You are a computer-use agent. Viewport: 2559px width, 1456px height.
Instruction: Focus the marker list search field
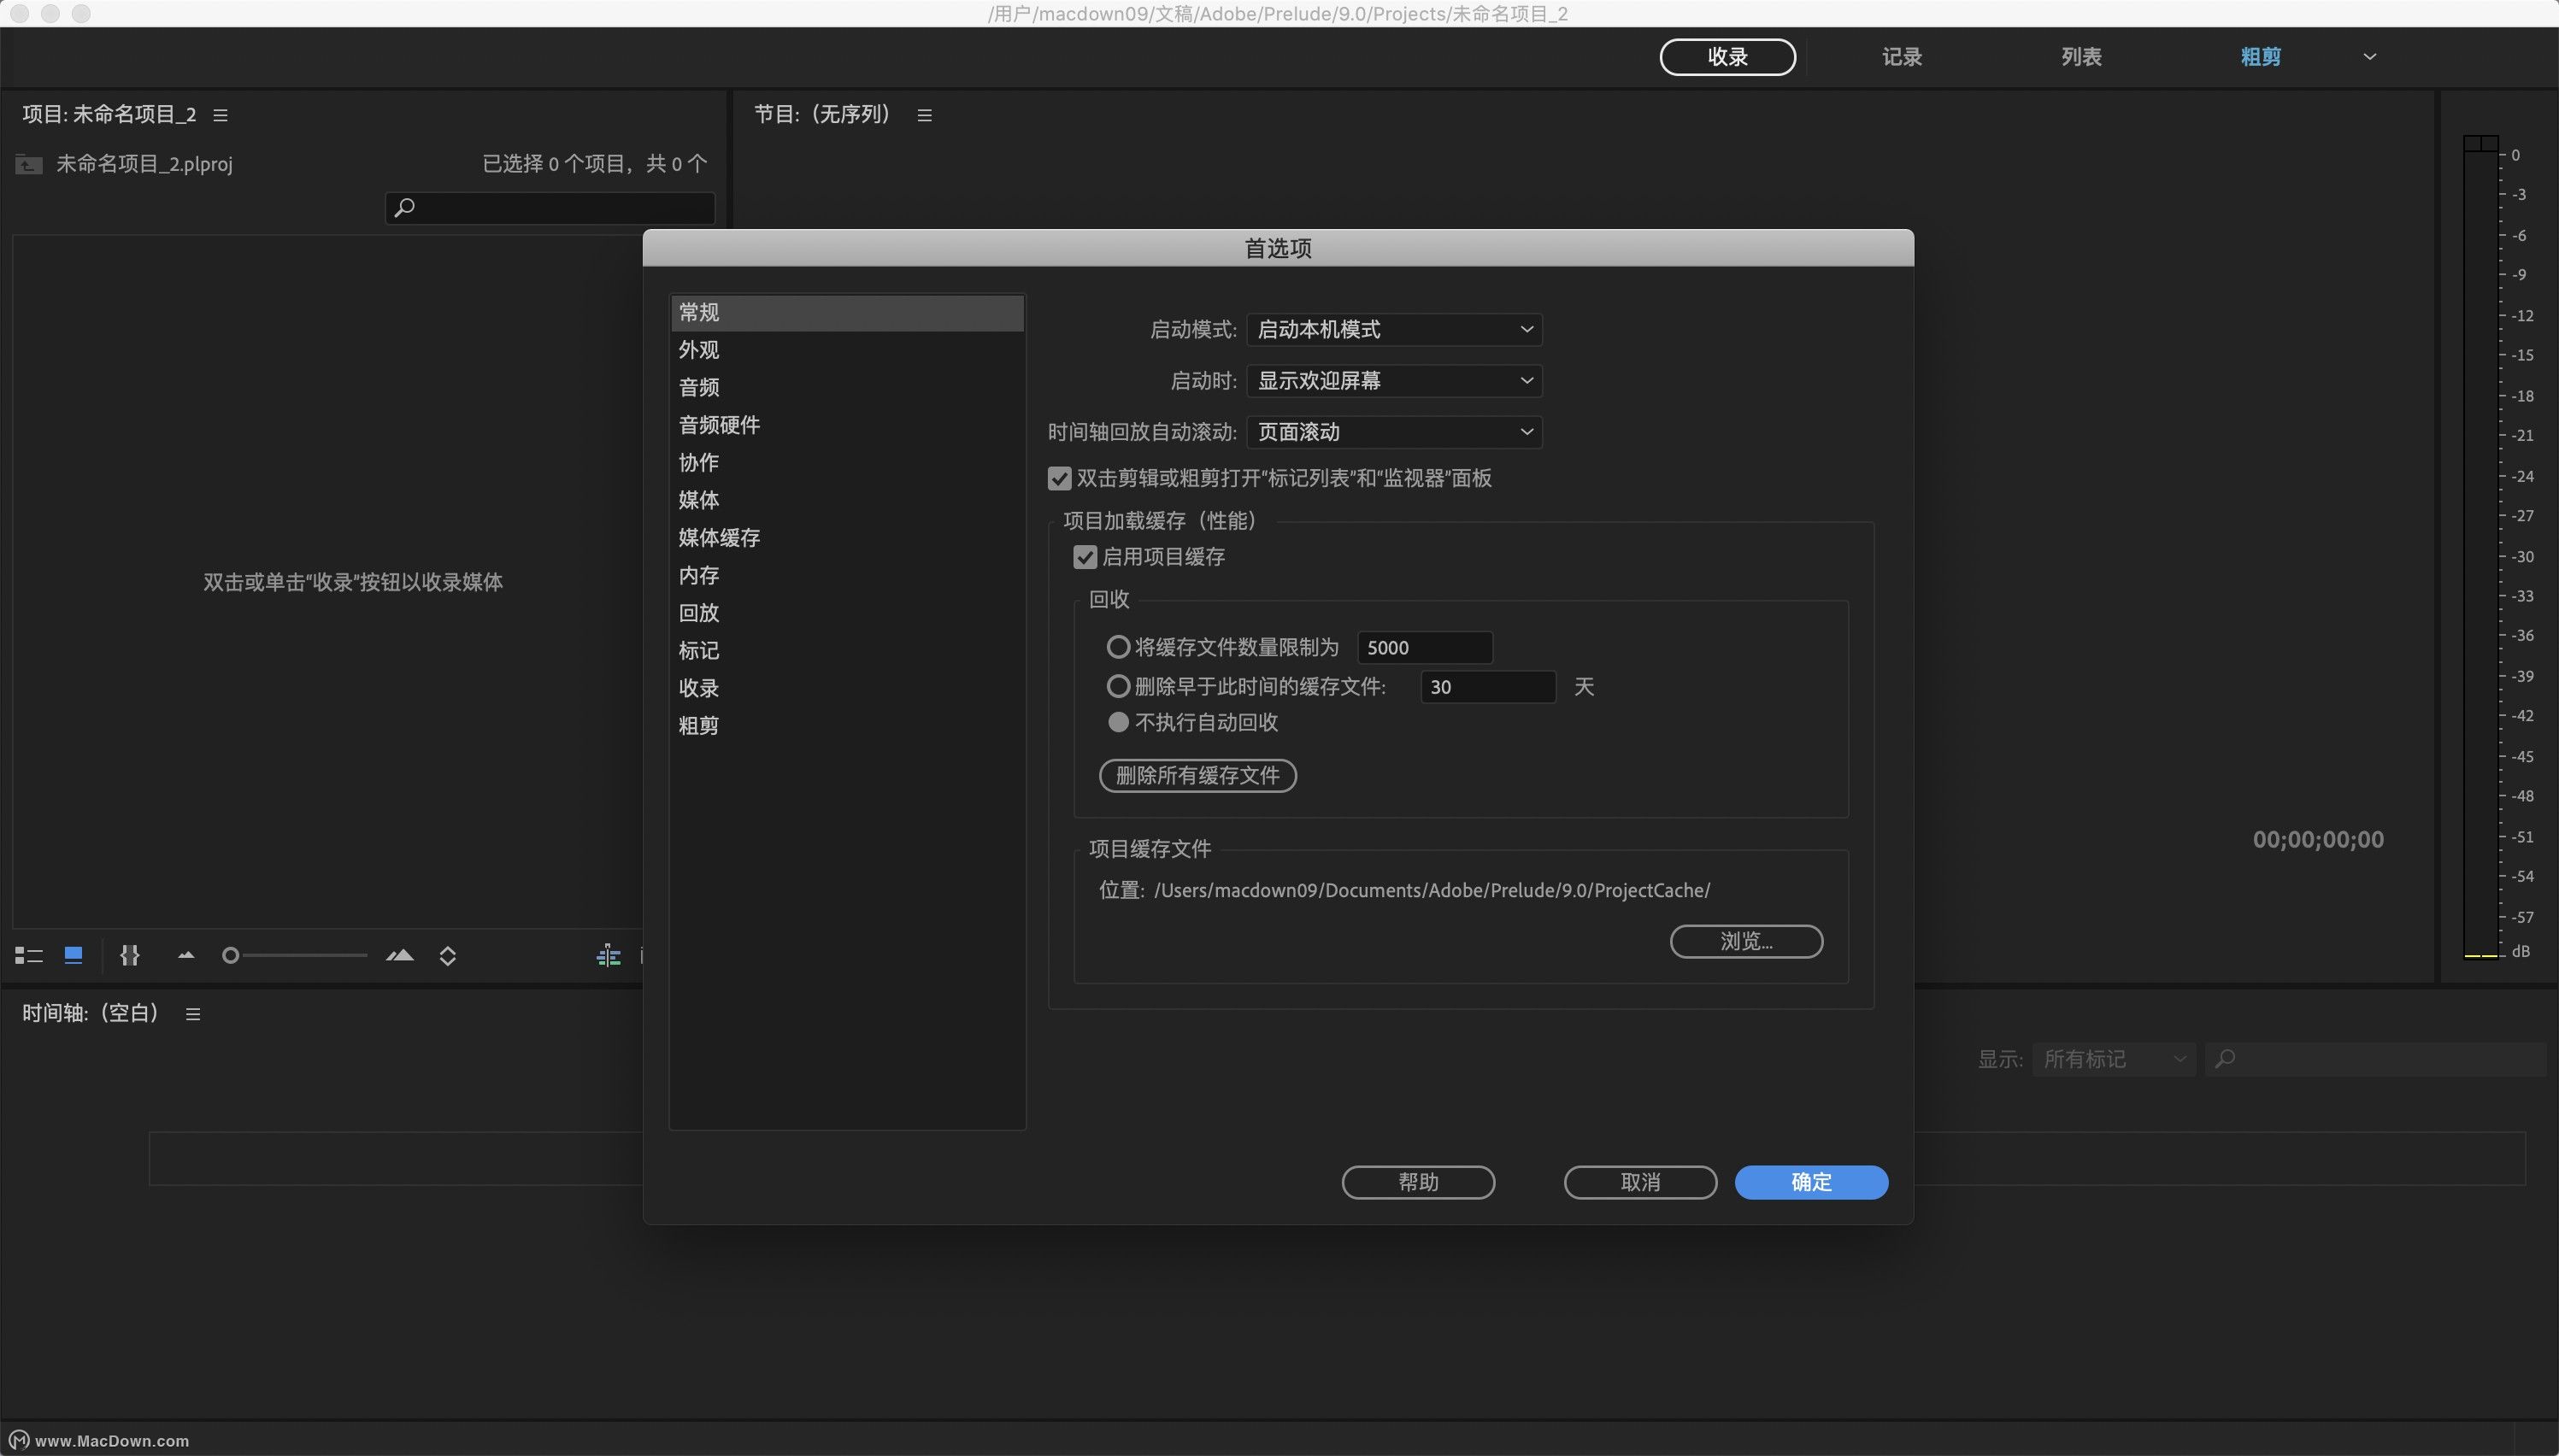click(x=2377, y=1059)
